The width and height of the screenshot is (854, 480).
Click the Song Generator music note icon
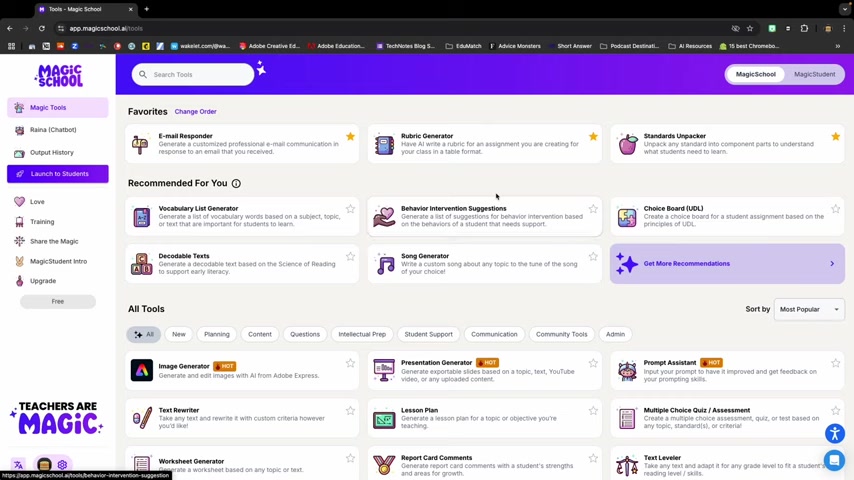[x=385, y=264]
